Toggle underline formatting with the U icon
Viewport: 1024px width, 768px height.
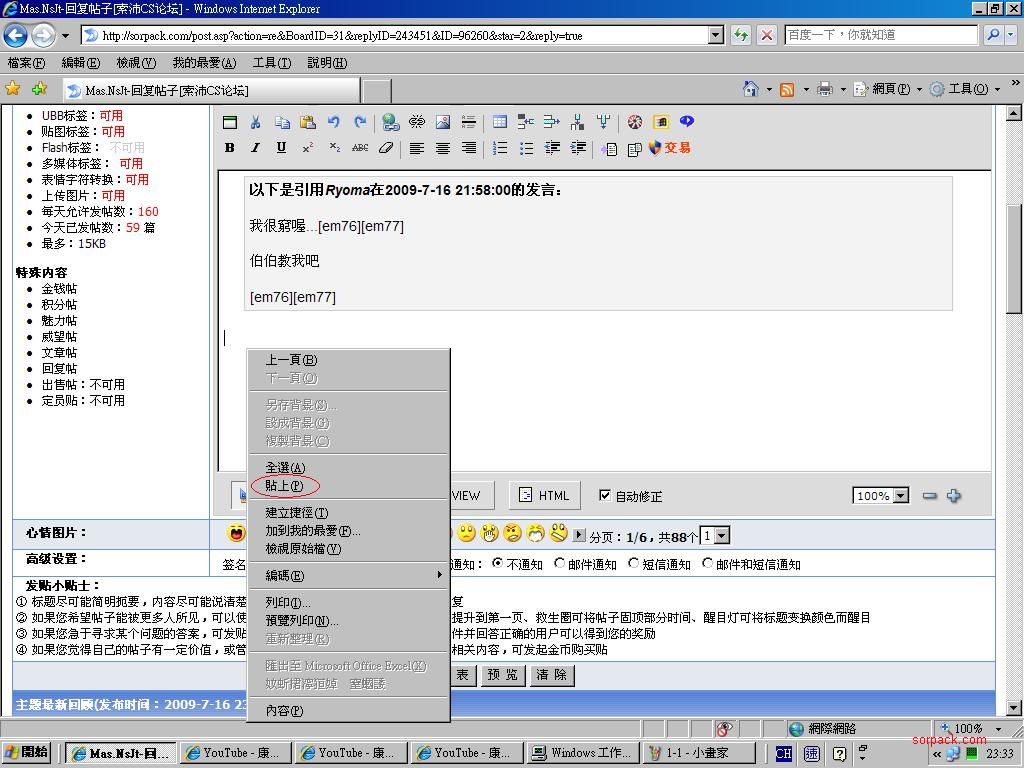point(281,148)
